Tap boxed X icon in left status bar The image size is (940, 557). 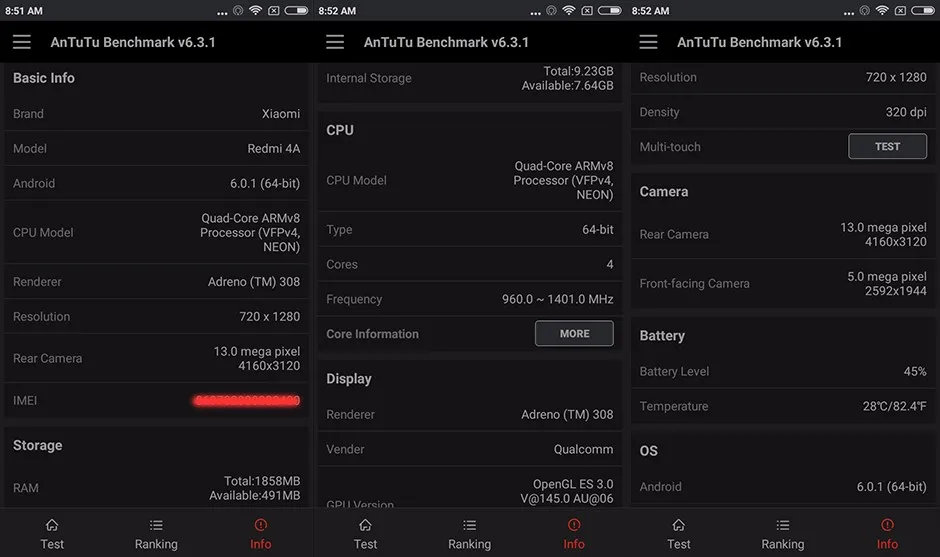274,10
